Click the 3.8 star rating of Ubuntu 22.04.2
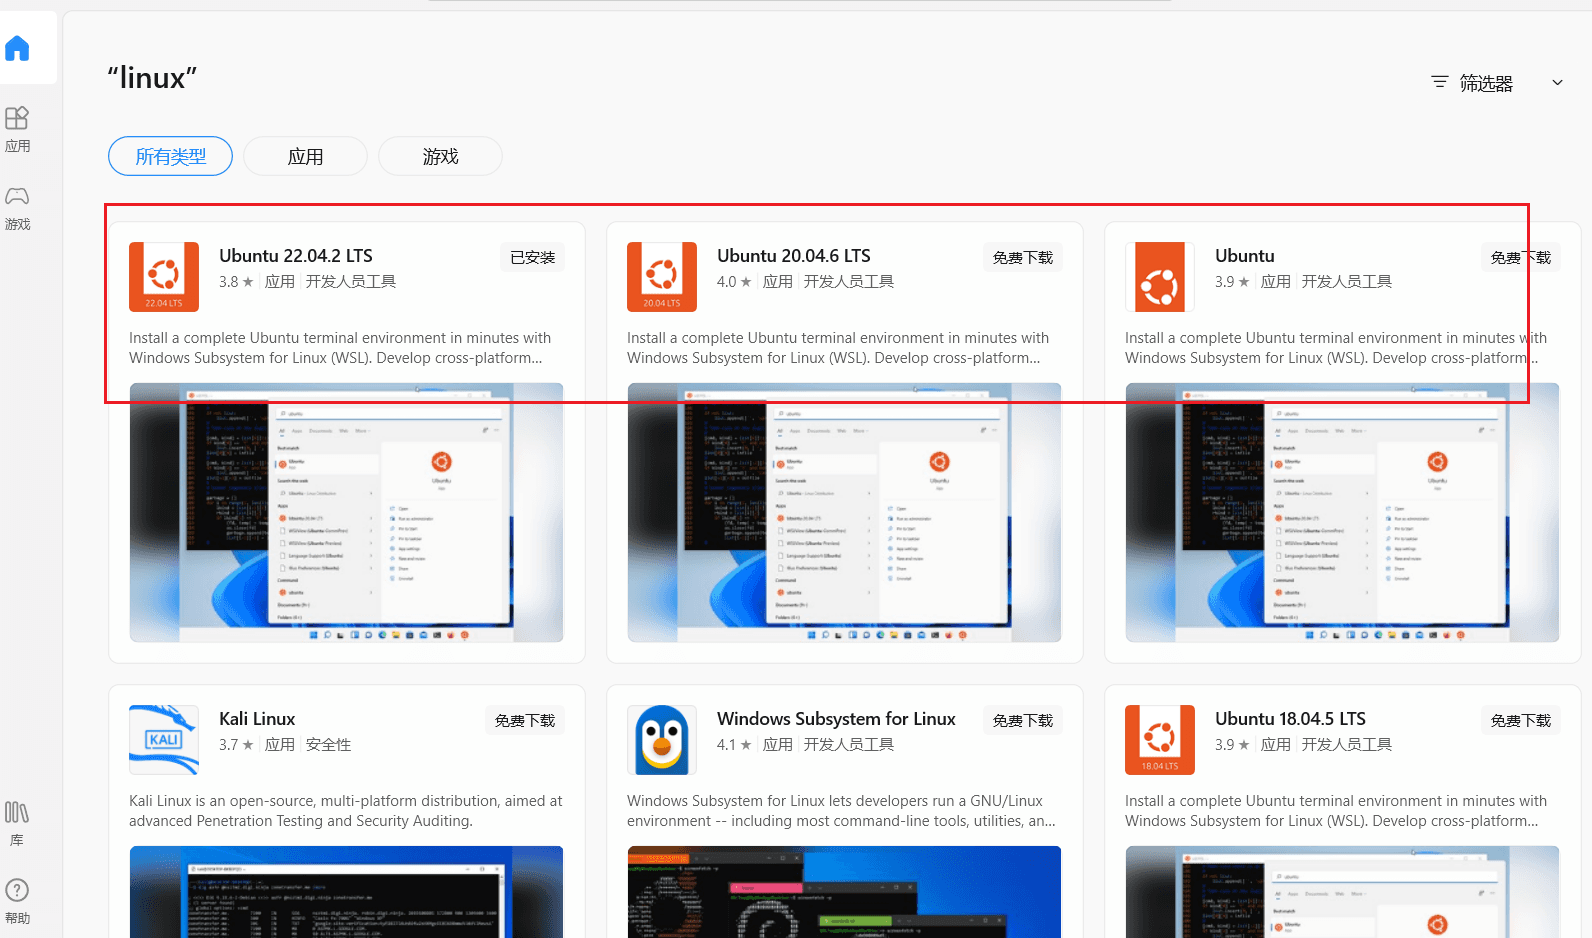This screenshot has height=938, width=1592. coord(236,282)
